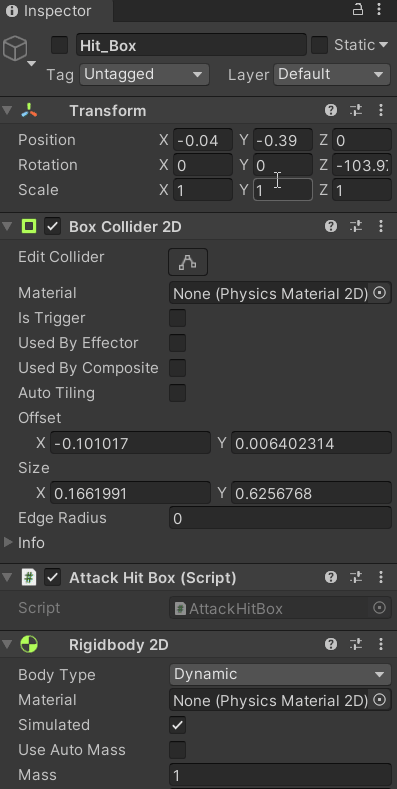The width and height of the screenshot is (397, 789).
Task: Open Attack Hit Box presets
Action: pyautogui.click(x=356, y=577)
